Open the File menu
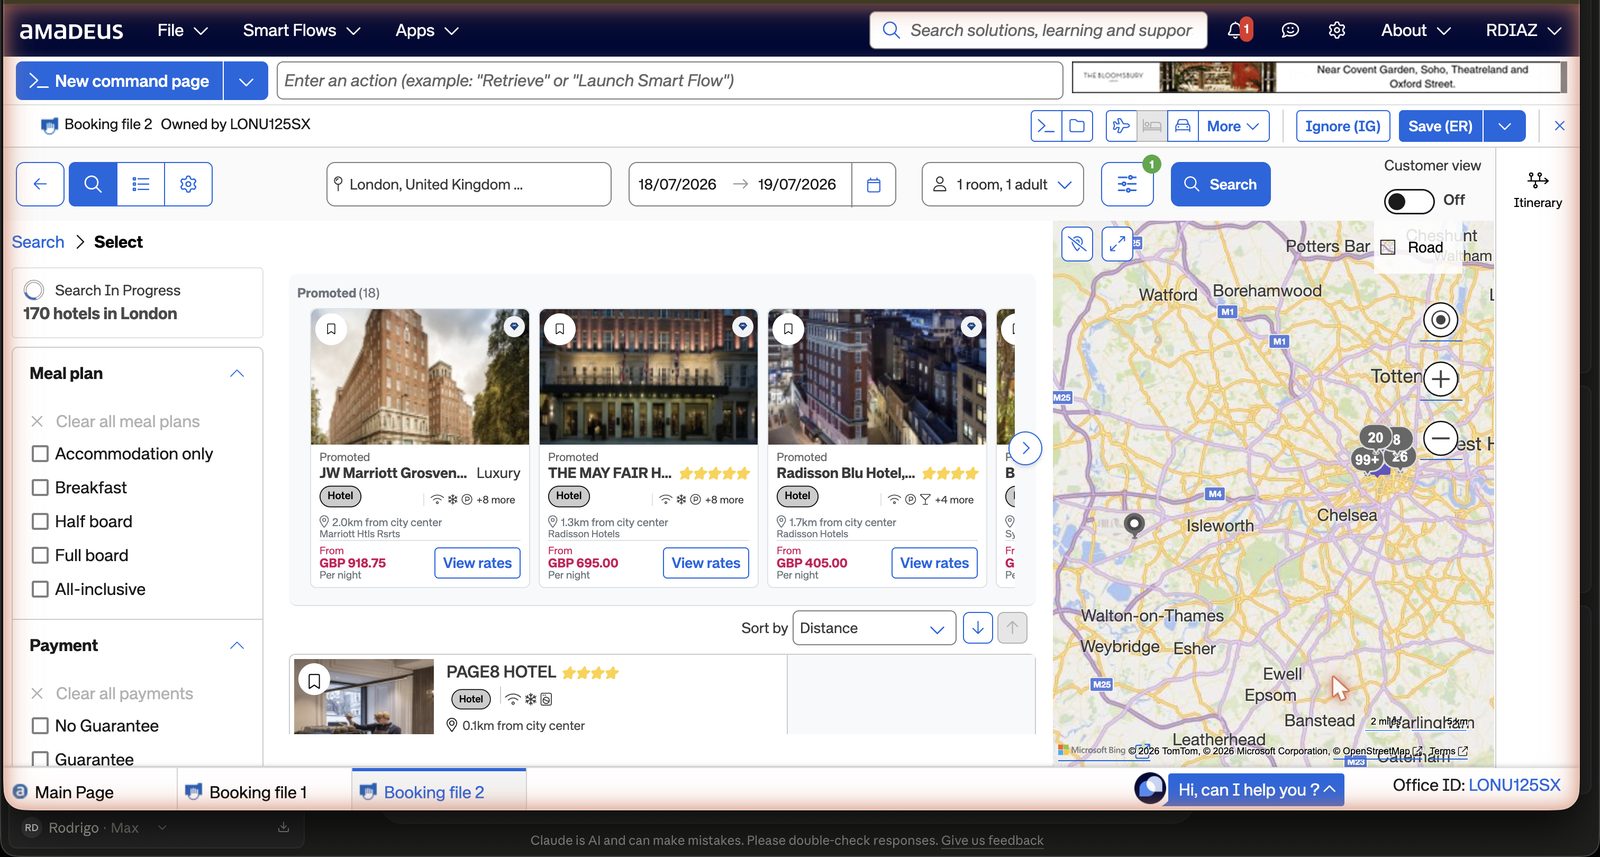The image size is (1600, 857). point(182,30)
